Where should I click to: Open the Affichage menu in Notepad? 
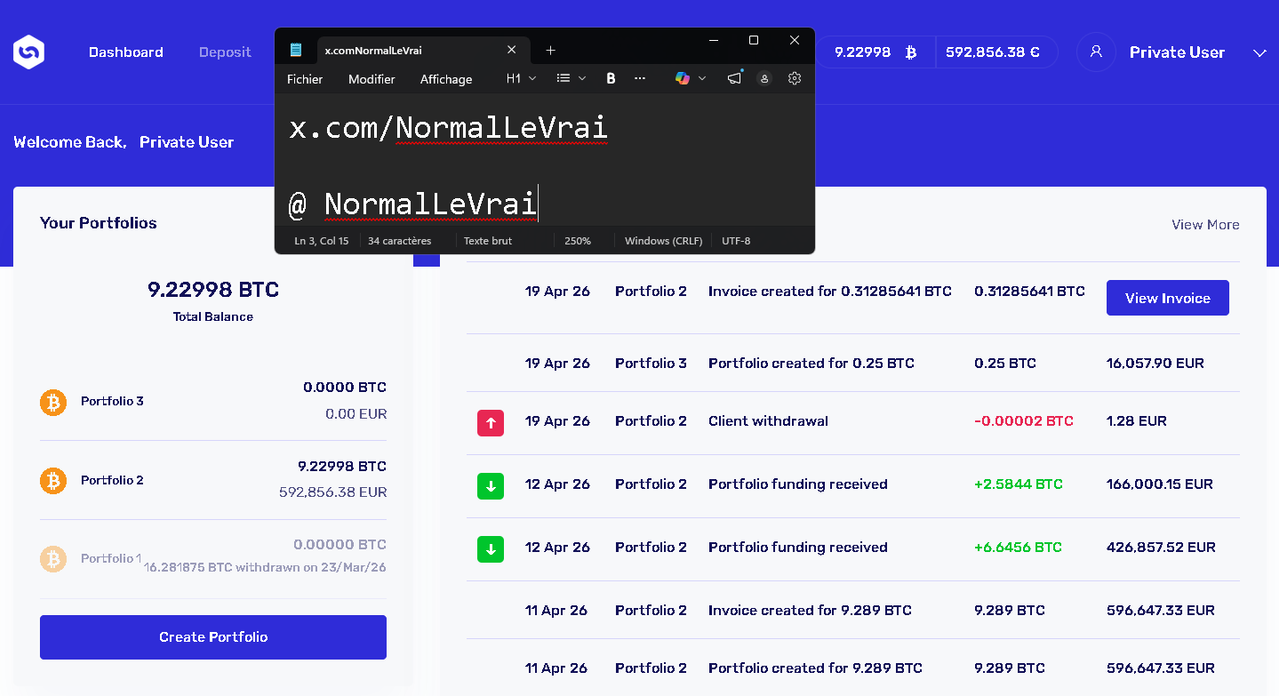[x=446, y=79]
